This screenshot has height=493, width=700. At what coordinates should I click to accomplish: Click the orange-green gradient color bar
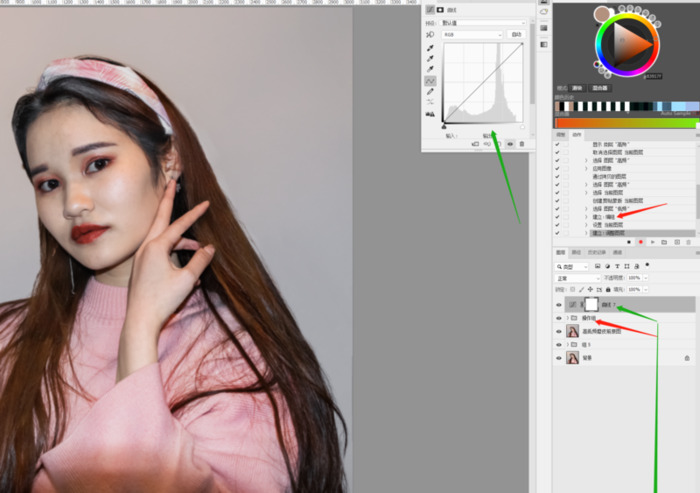(626, 122)
